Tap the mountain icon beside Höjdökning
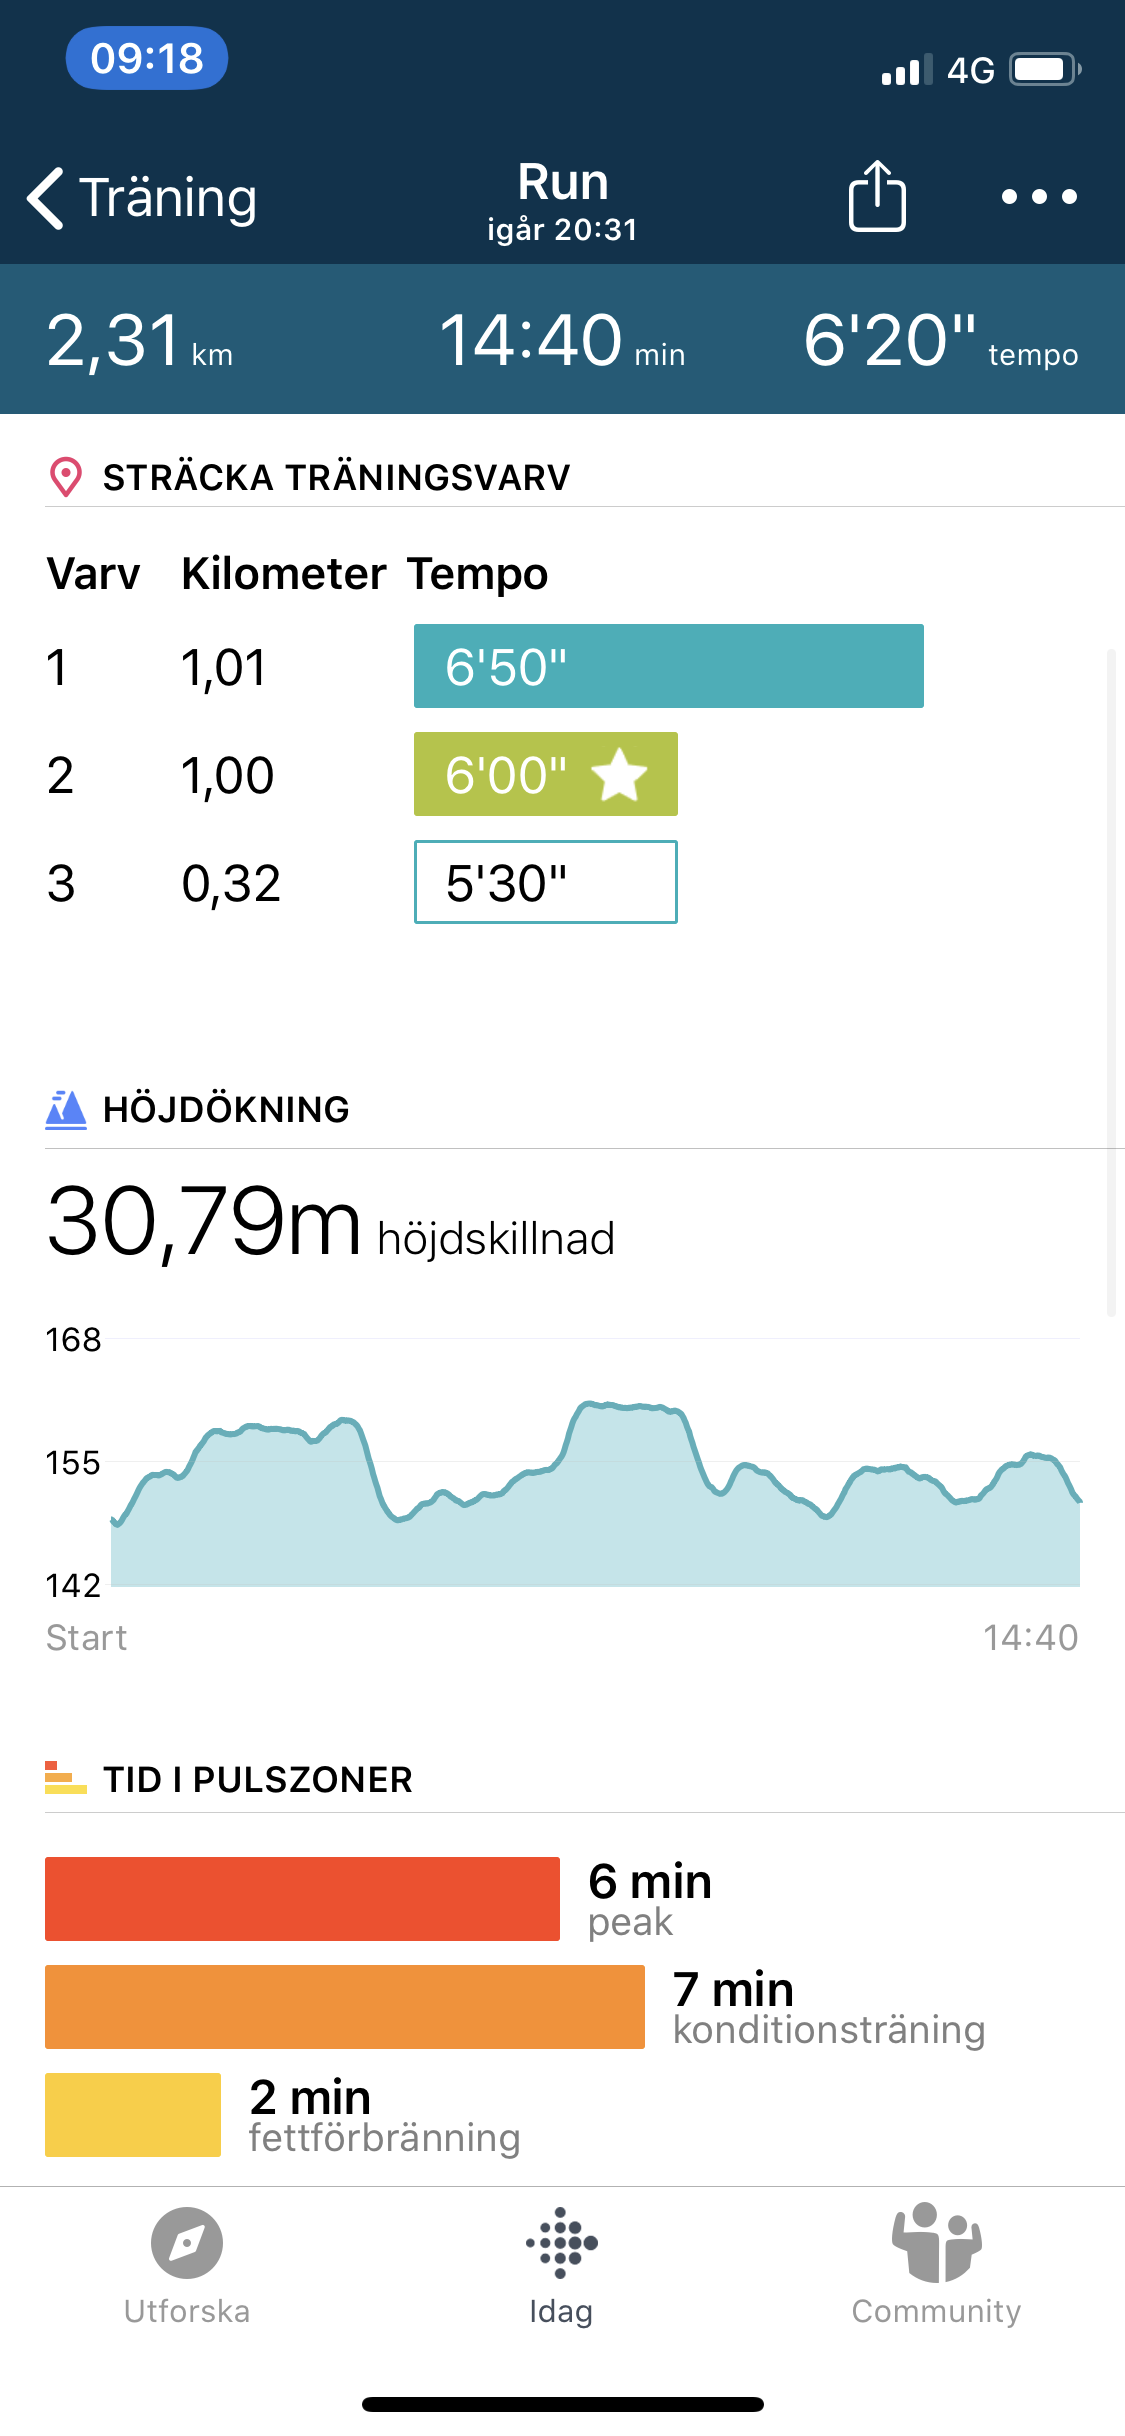The height and width of the screenshot is (2436, 1125). [66, 1109]
